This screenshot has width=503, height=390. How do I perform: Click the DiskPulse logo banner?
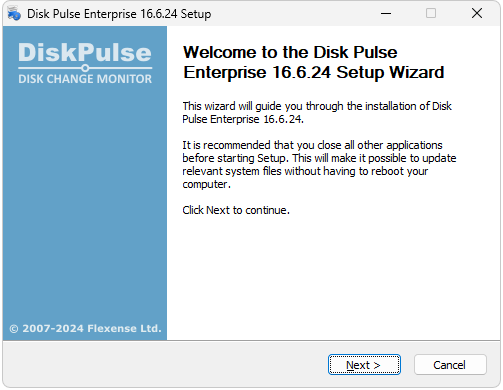point(85,63)
